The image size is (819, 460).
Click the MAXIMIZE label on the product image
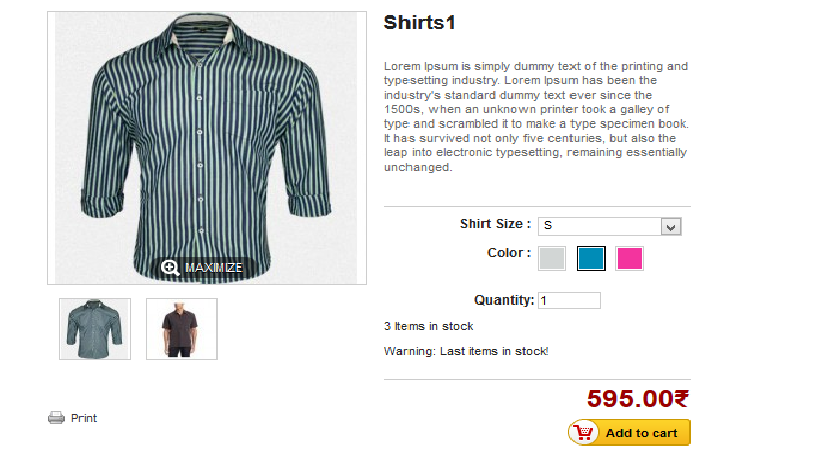coord(214,267)
